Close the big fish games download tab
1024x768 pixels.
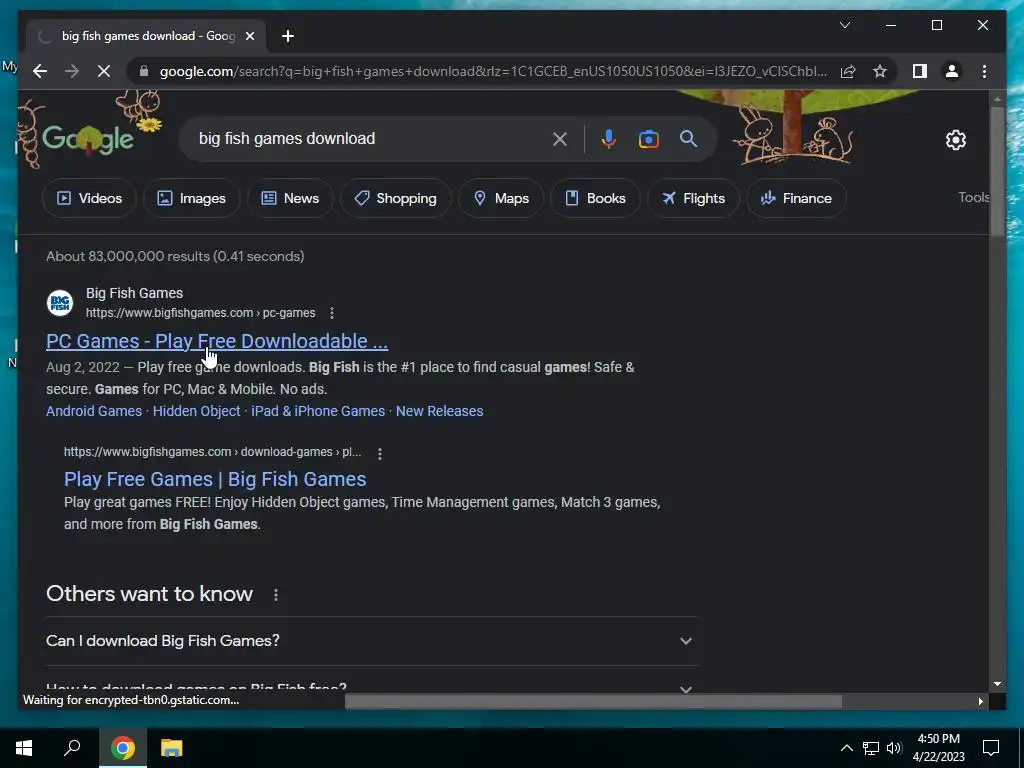(x=249, y=36)
